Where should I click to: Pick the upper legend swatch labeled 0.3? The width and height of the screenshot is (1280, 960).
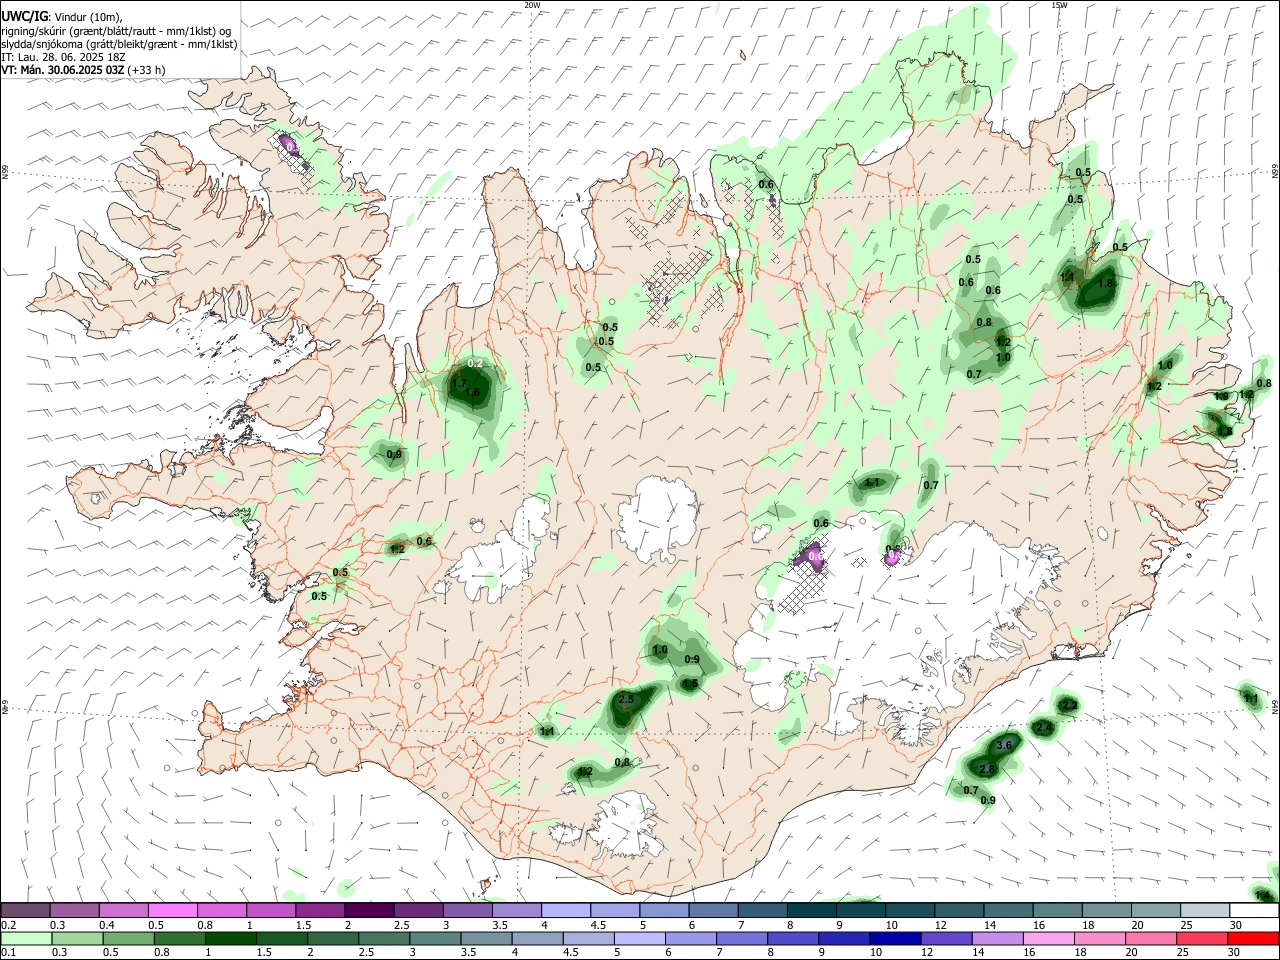pyautogui.click(x=75, y=911)
